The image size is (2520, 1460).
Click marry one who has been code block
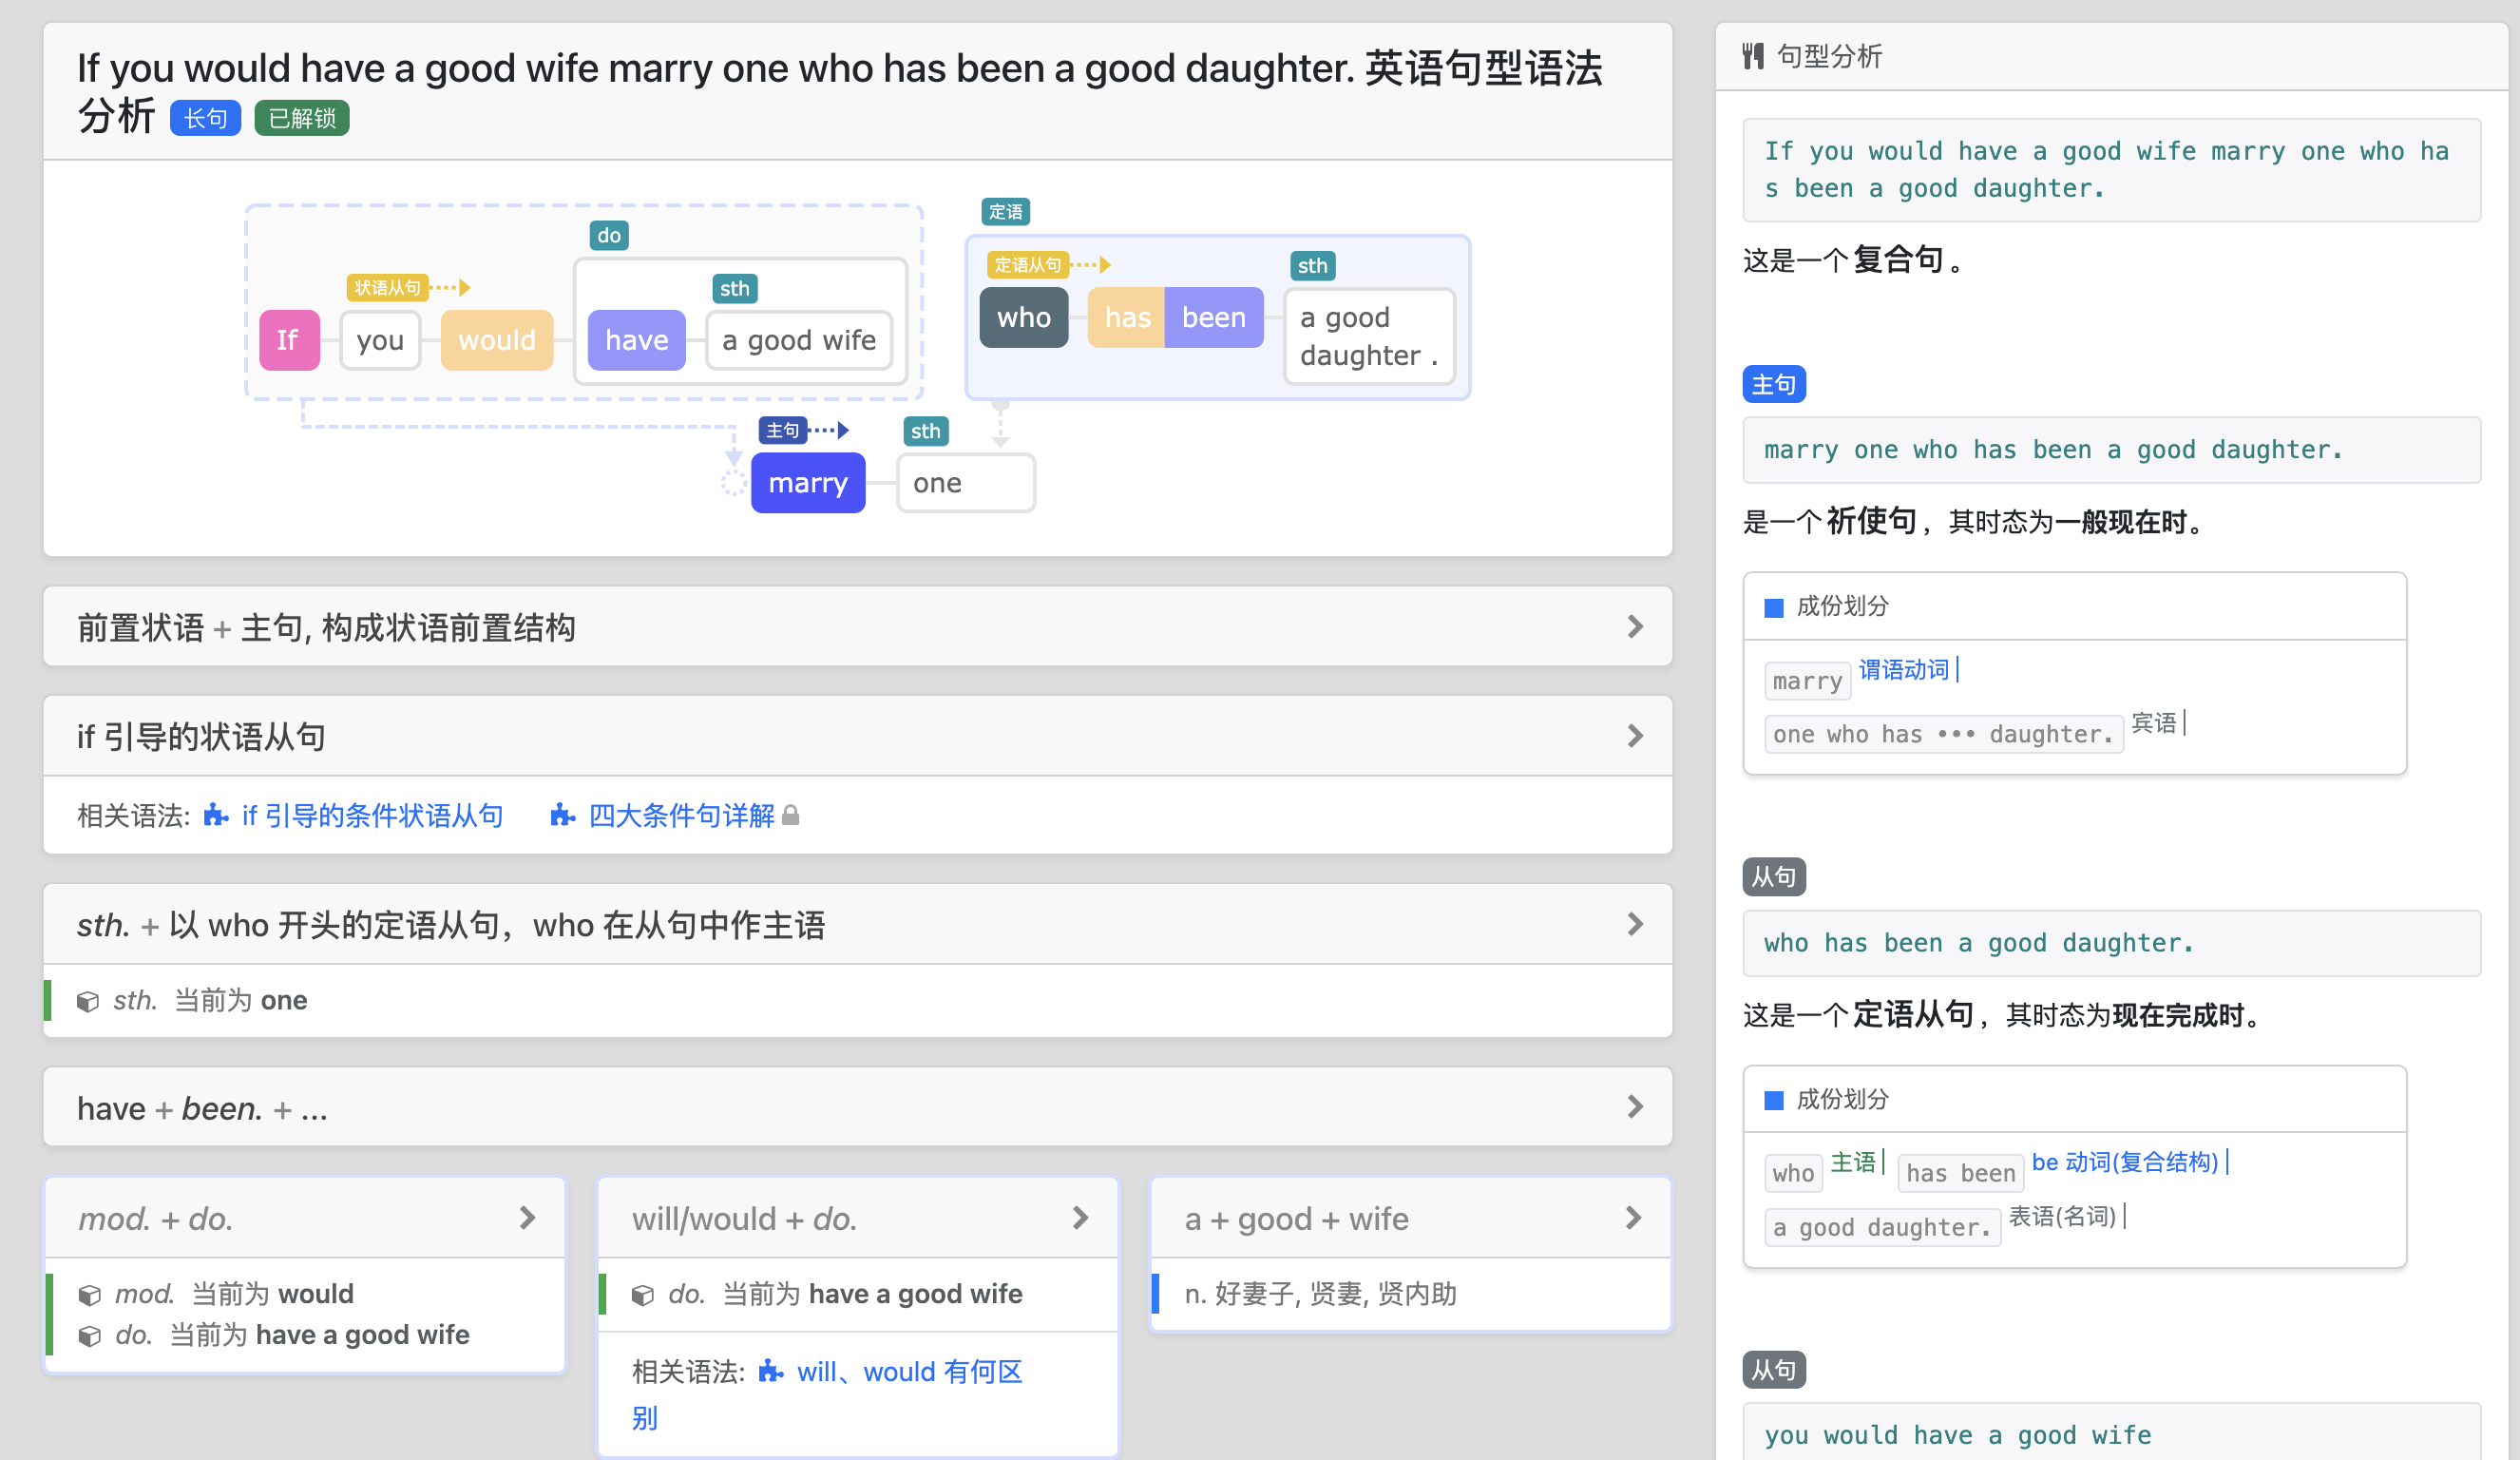pos(2111,450)
